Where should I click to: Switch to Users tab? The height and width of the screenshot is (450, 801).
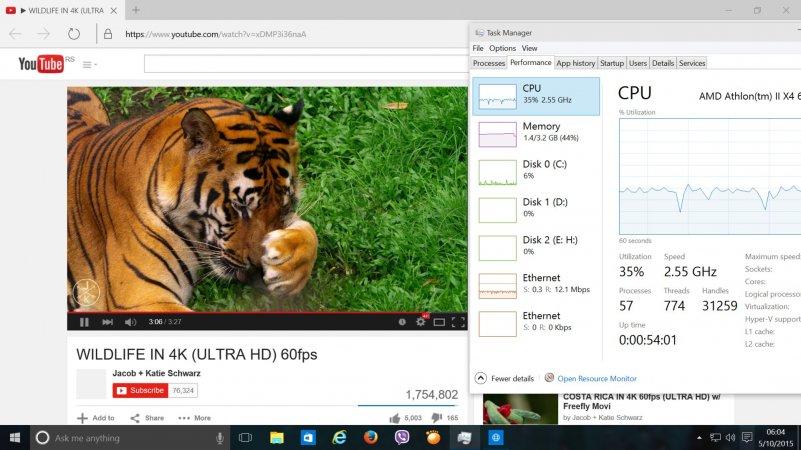[638, 63]
